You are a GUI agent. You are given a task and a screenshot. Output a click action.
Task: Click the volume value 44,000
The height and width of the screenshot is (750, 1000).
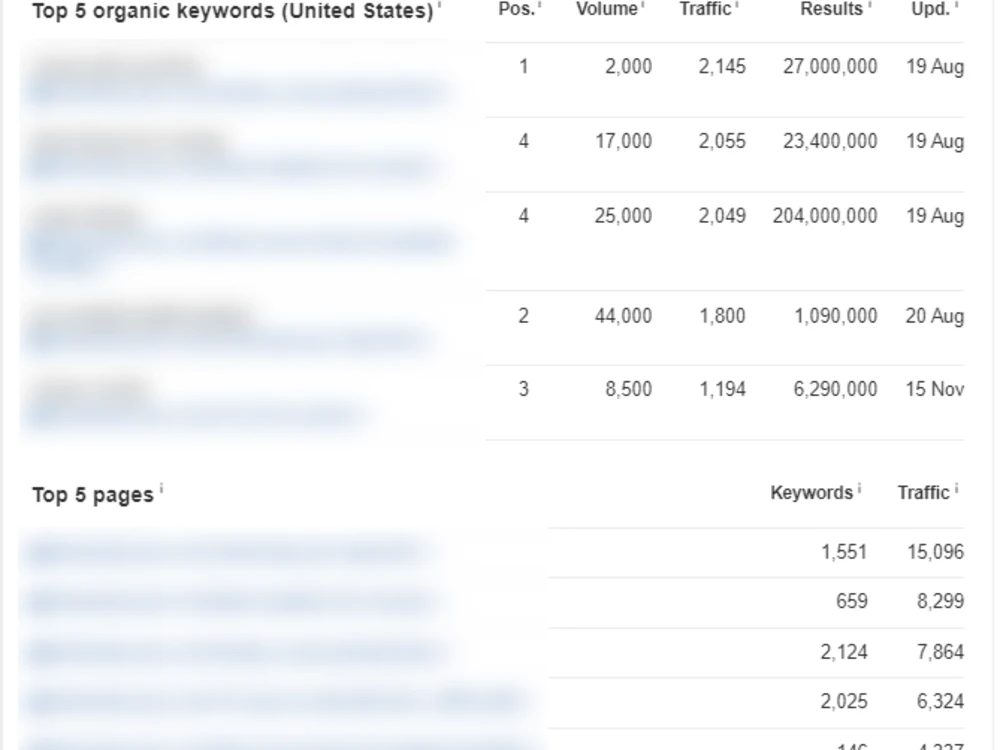623,316
